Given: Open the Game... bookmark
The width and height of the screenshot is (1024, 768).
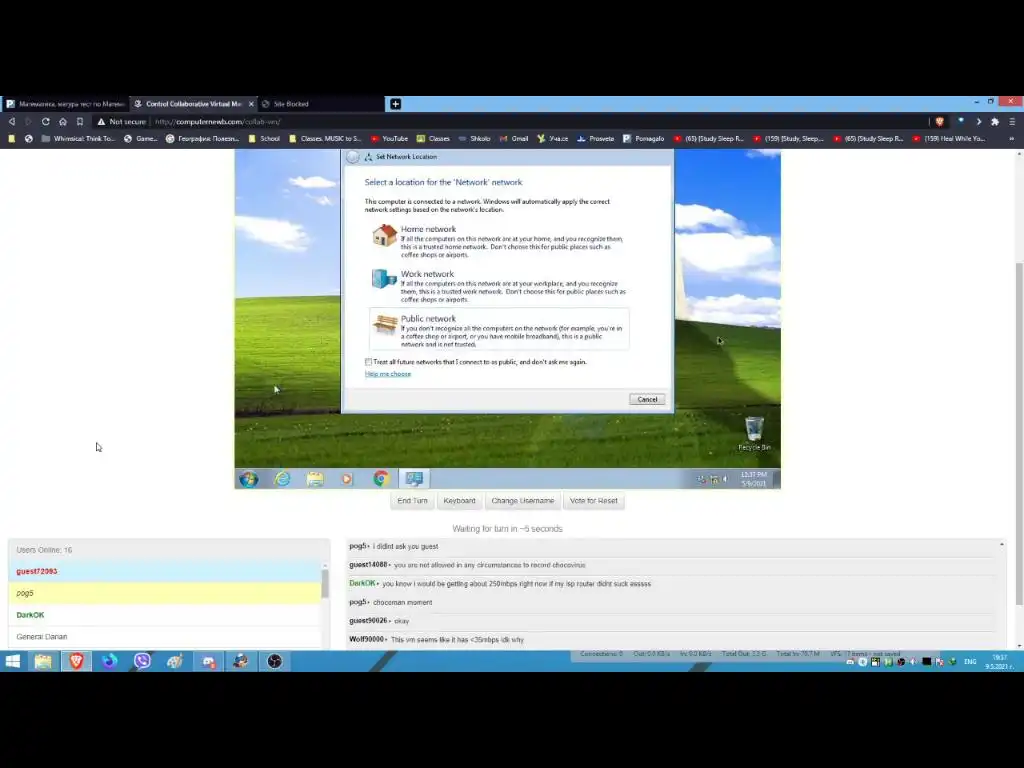Looking at the screenshot, I should (140, 138).
